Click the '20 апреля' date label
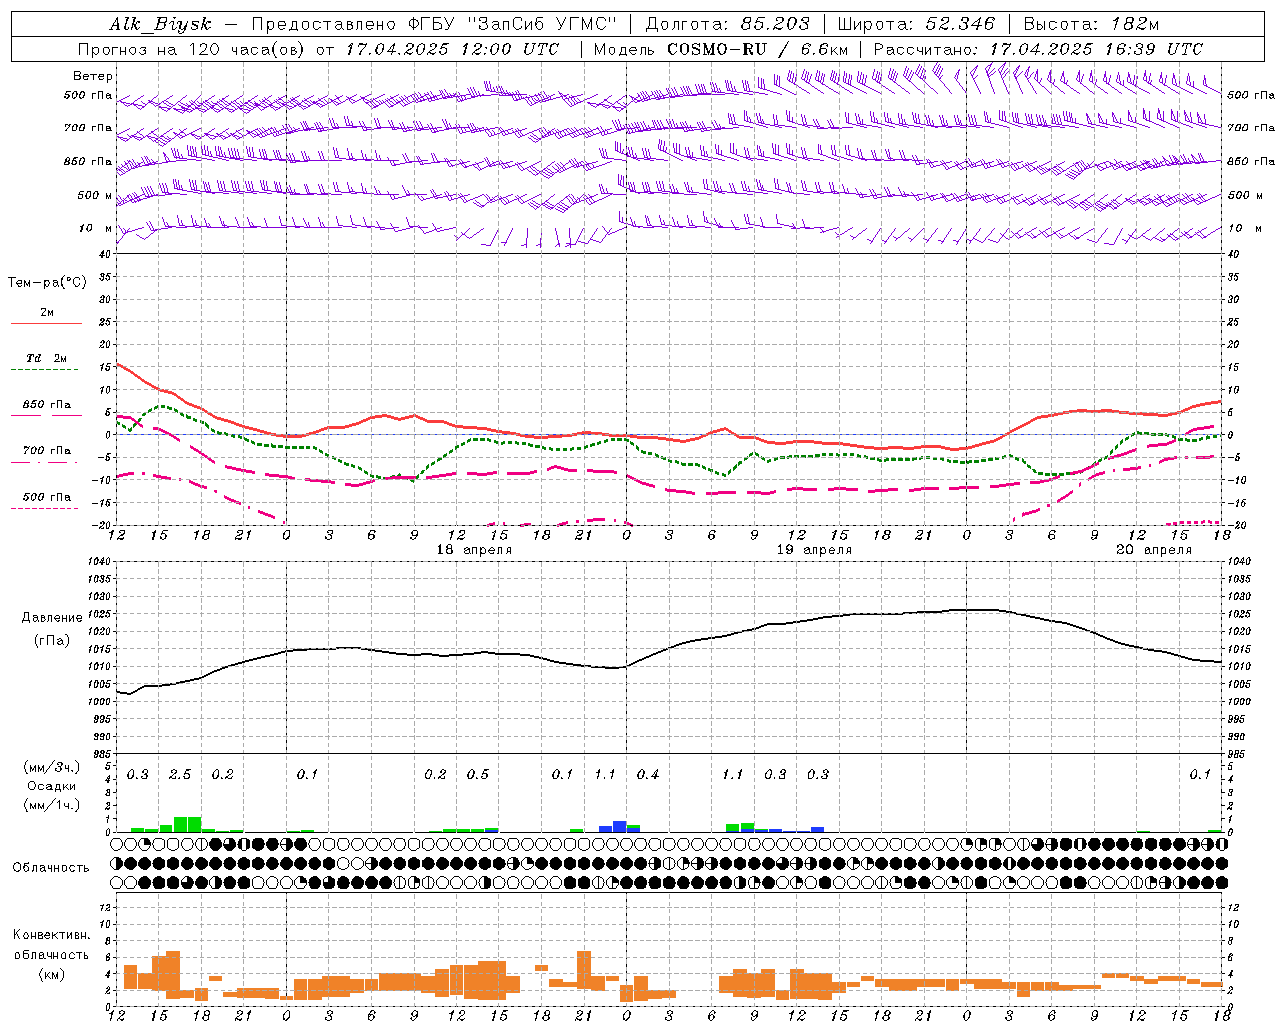 click(1154, 550)
